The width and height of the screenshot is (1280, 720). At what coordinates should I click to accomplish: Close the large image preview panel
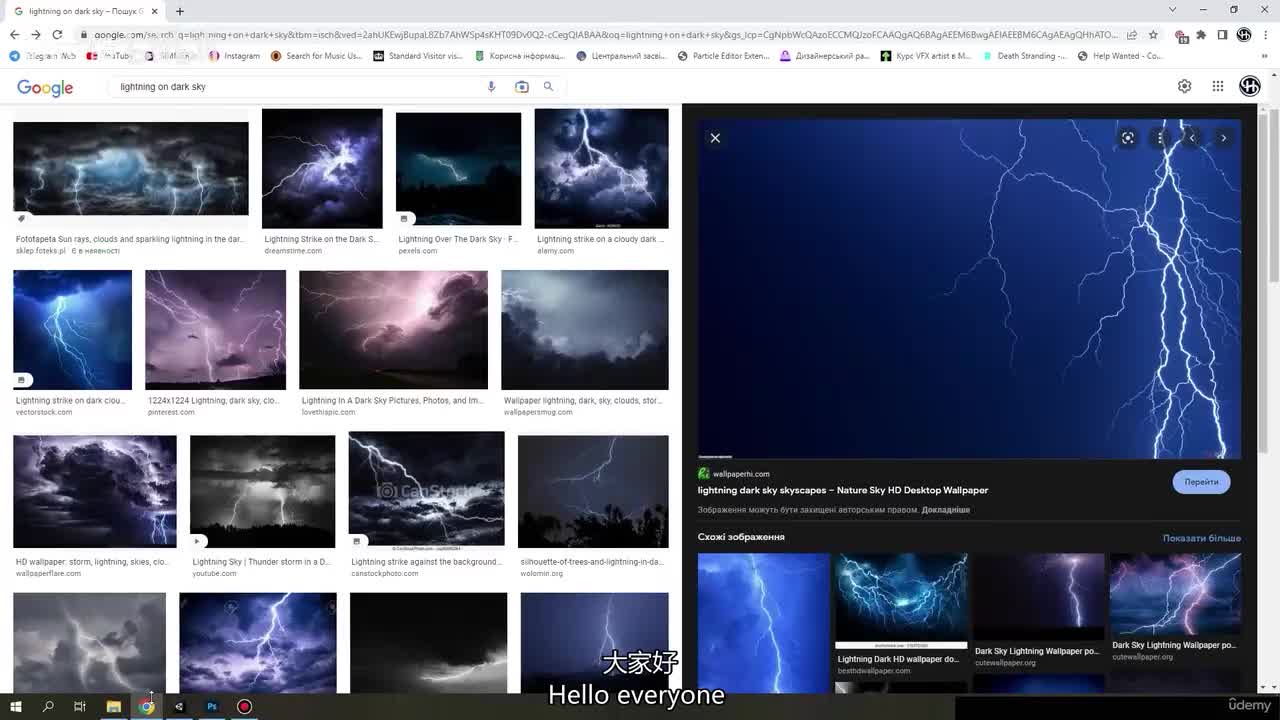coord(715,138)
